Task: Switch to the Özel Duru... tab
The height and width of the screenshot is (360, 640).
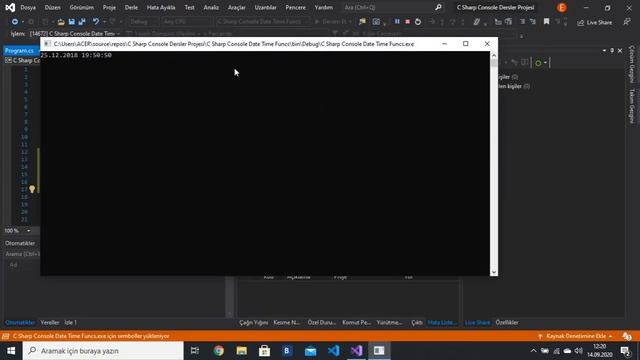Action: [322, 322]
